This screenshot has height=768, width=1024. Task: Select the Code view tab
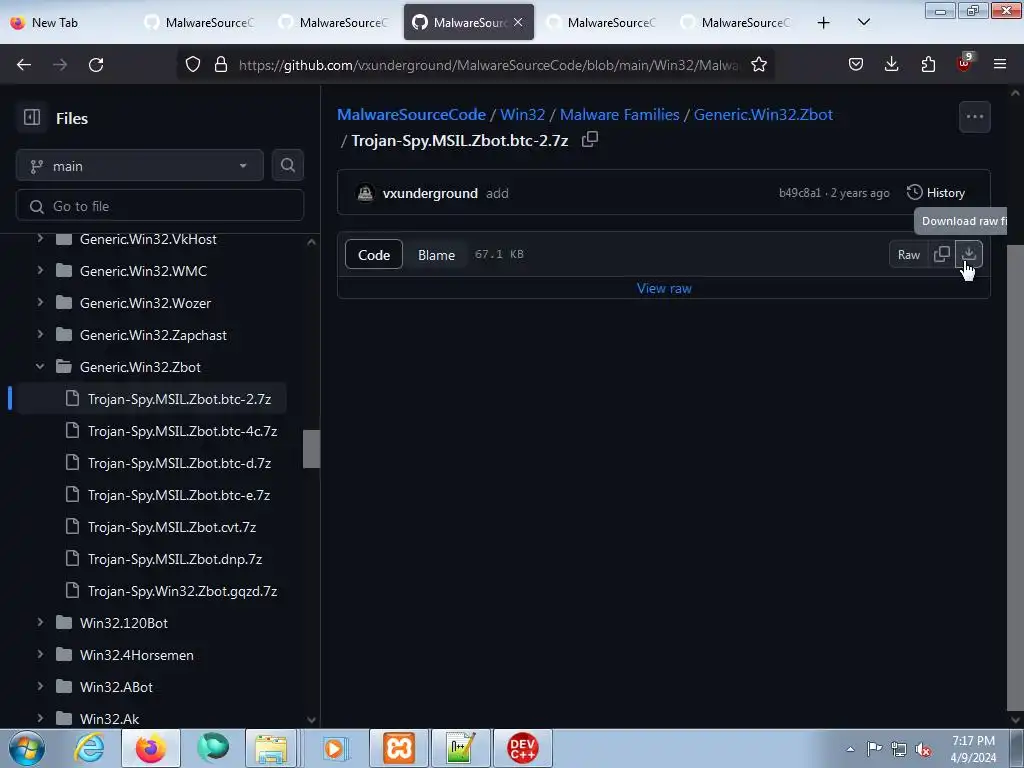(374, 255)
